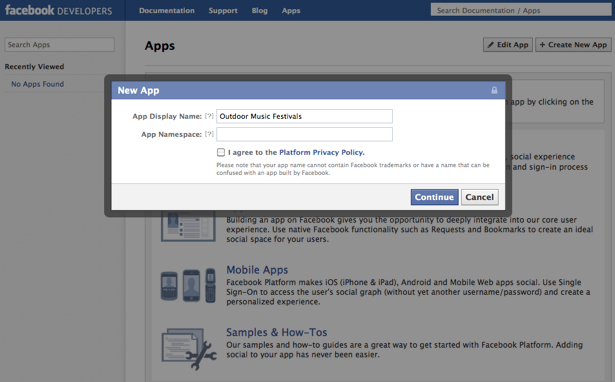The height and width of the screenshot is (382, 615).
Task: Open the Mobile Apps heading link
Action: point(257,270)
